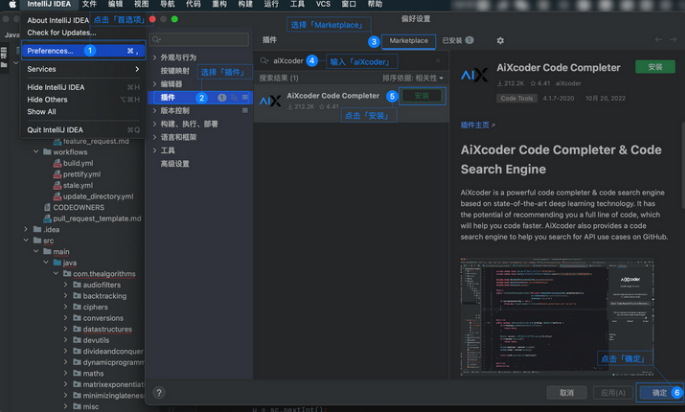Viewport: 685px width, 412px height.
Task: Open the 插件主页 link
Action: [477, 125]
